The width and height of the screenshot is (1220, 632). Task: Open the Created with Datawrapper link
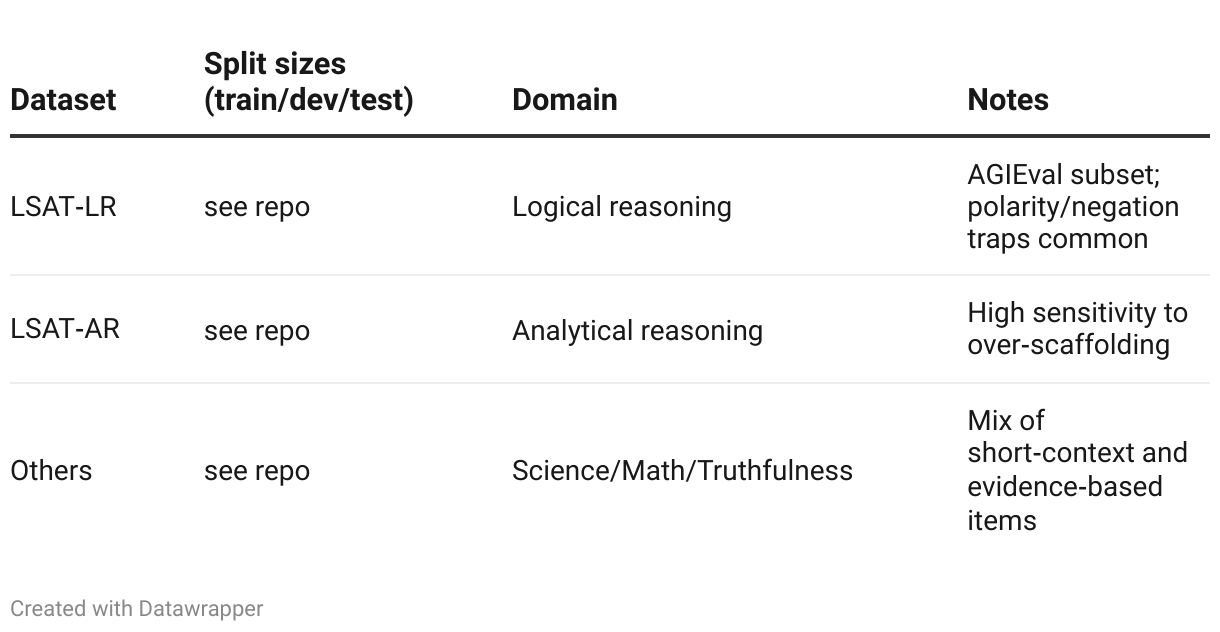tap(137, 608)
